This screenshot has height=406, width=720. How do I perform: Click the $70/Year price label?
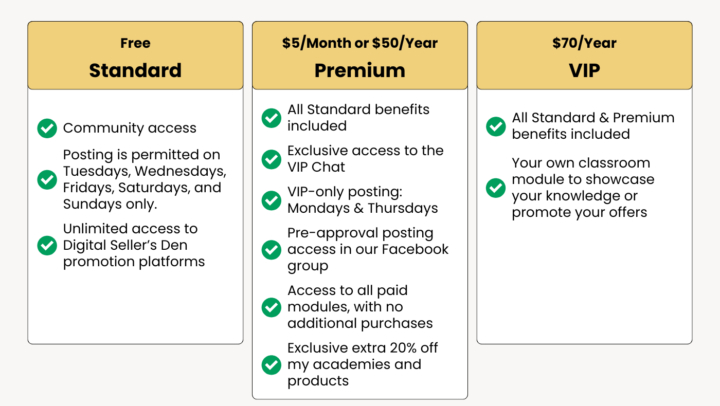584,43
